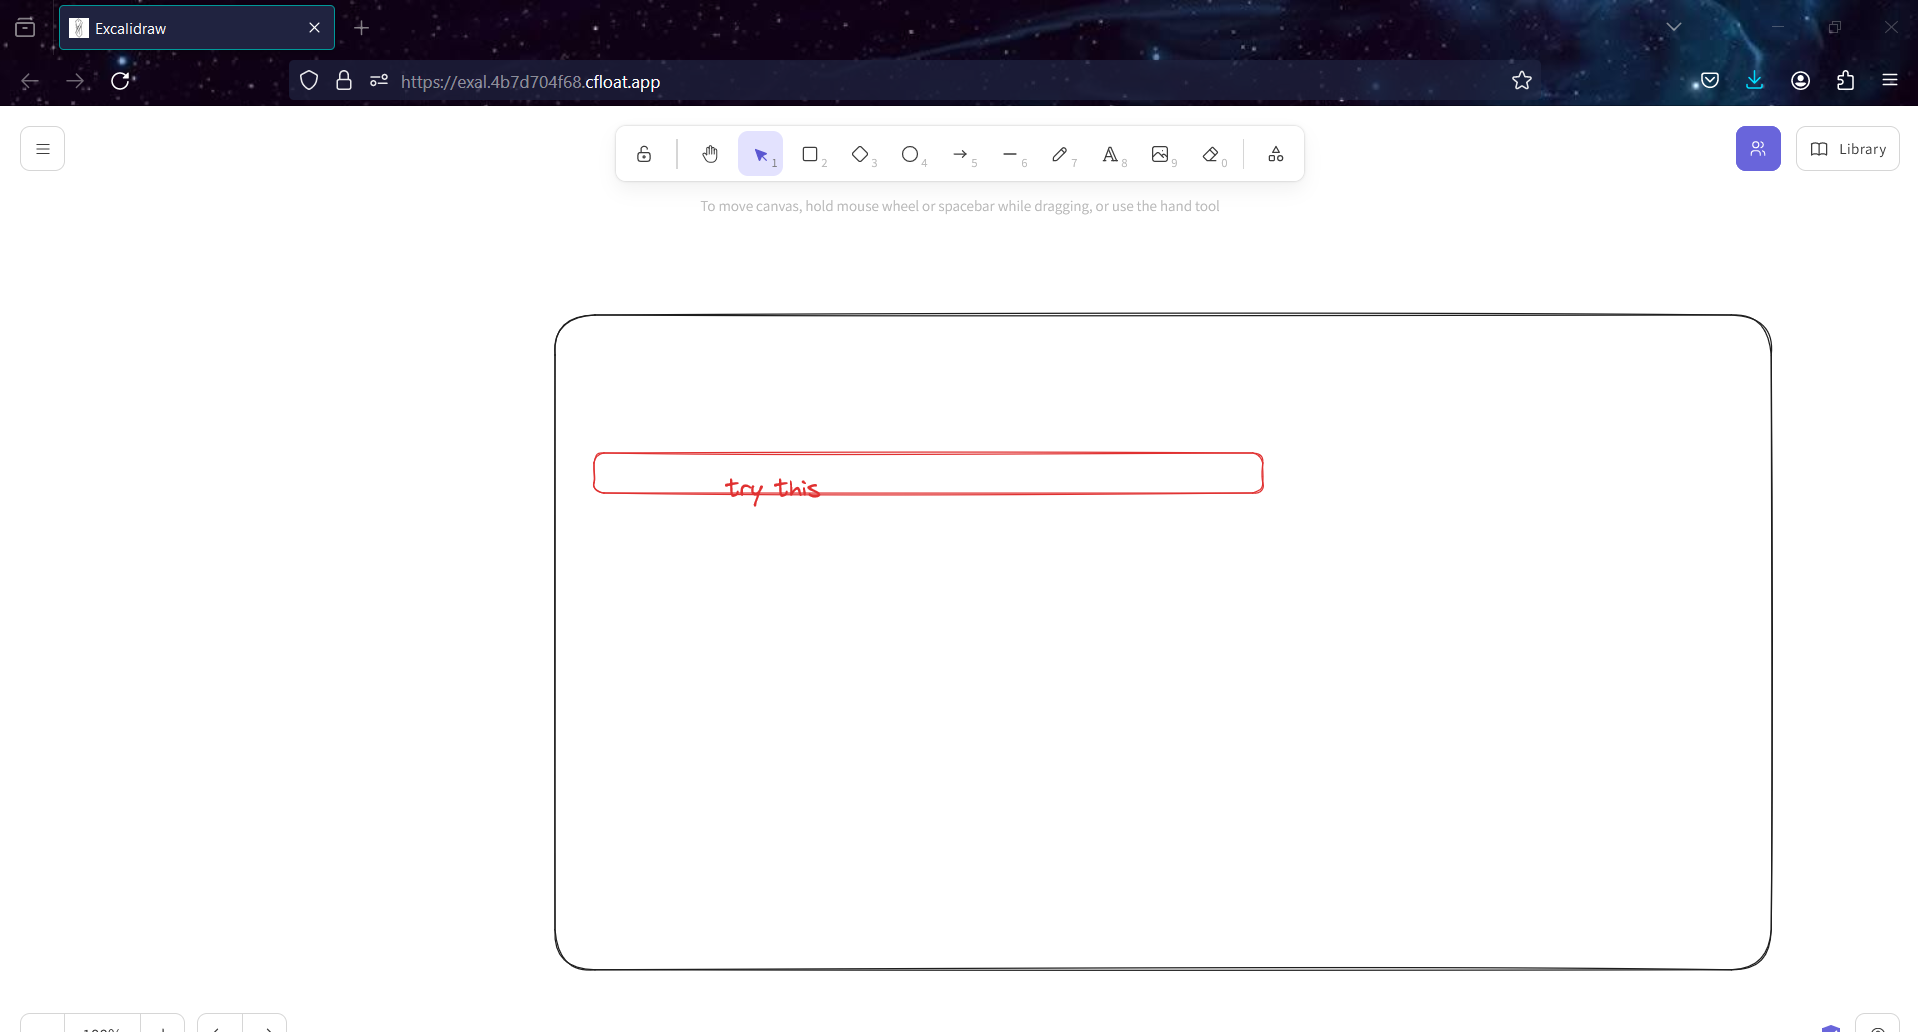Select the Diamond shape tool
This screenshot has height=1032, width=1918.
860,154
